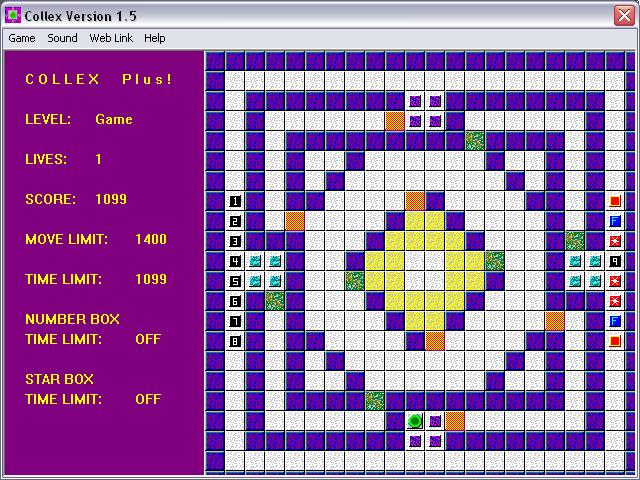Click blue F box in number box 2 row
Image resolution: width=640 pixels, height=480 pixels.
pos(615,221)
